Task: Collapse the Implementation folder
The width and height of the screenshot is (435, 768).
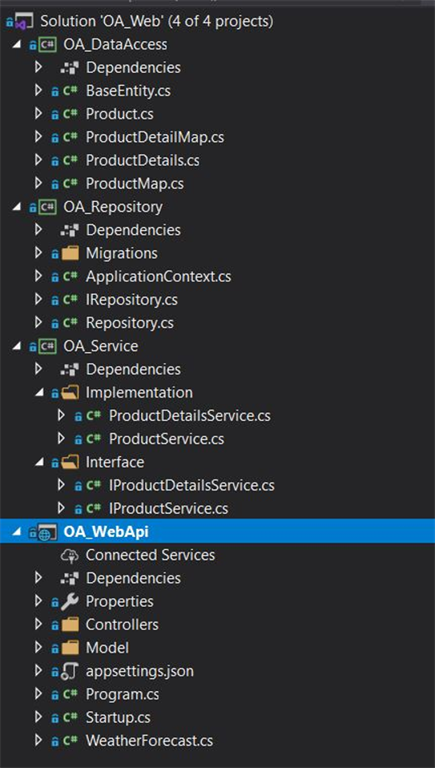Action: [40, 393]
